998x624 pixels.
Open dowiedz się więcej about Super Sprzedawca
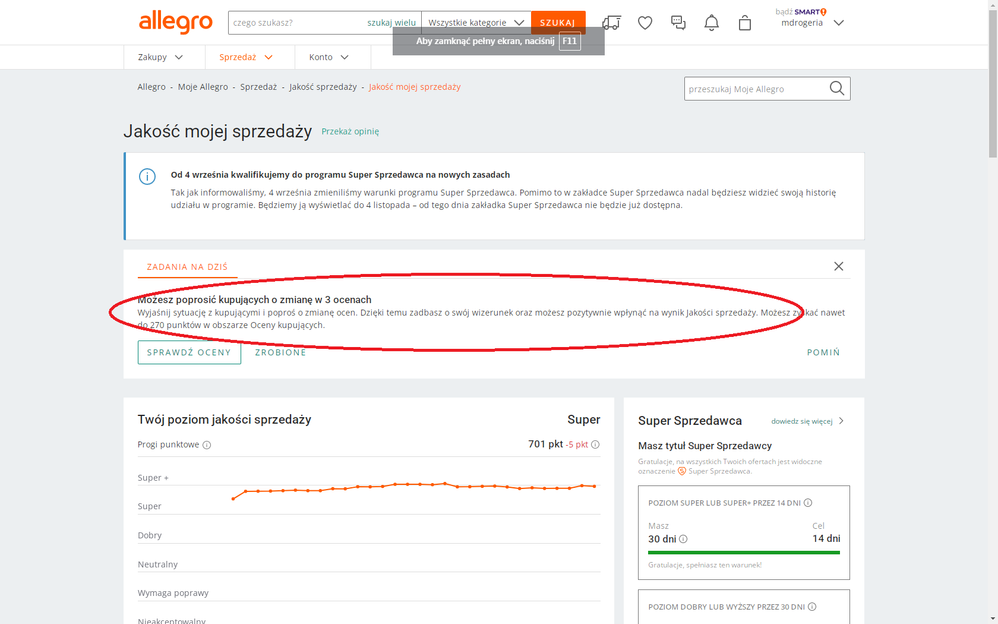click(x=802, y=421)
